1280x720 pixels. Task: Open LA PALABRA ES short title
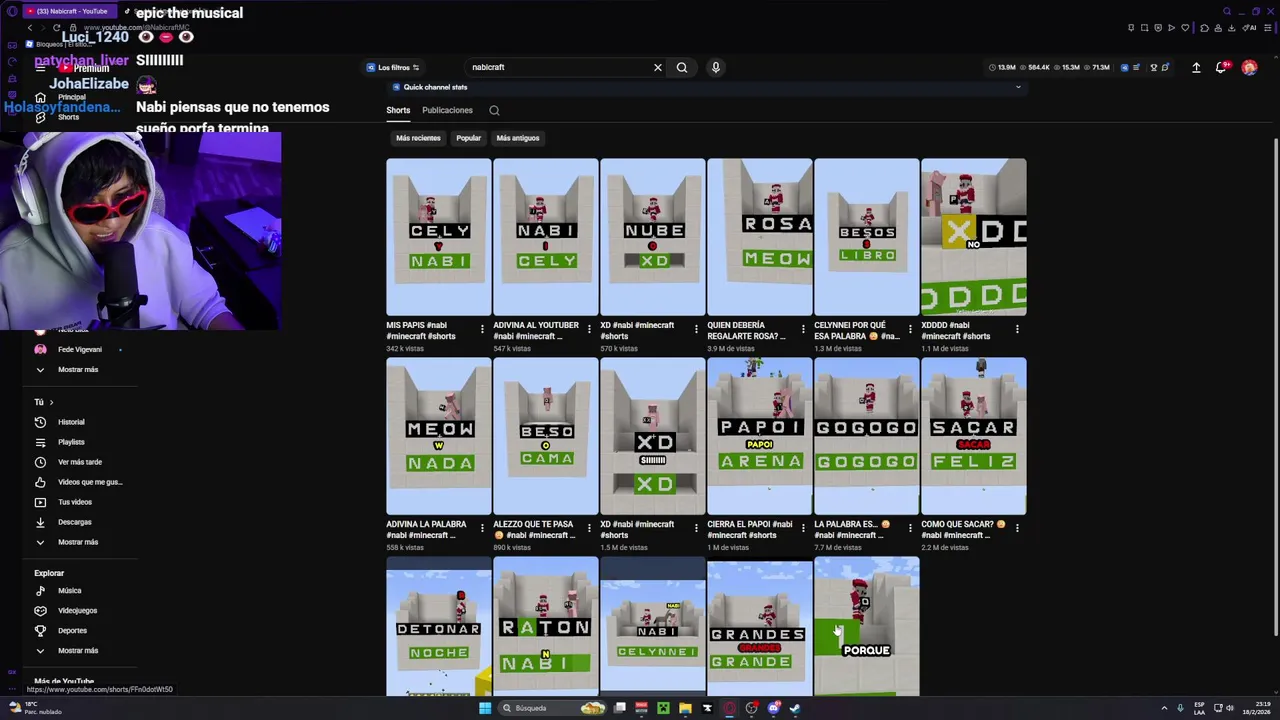pos(852,529)
